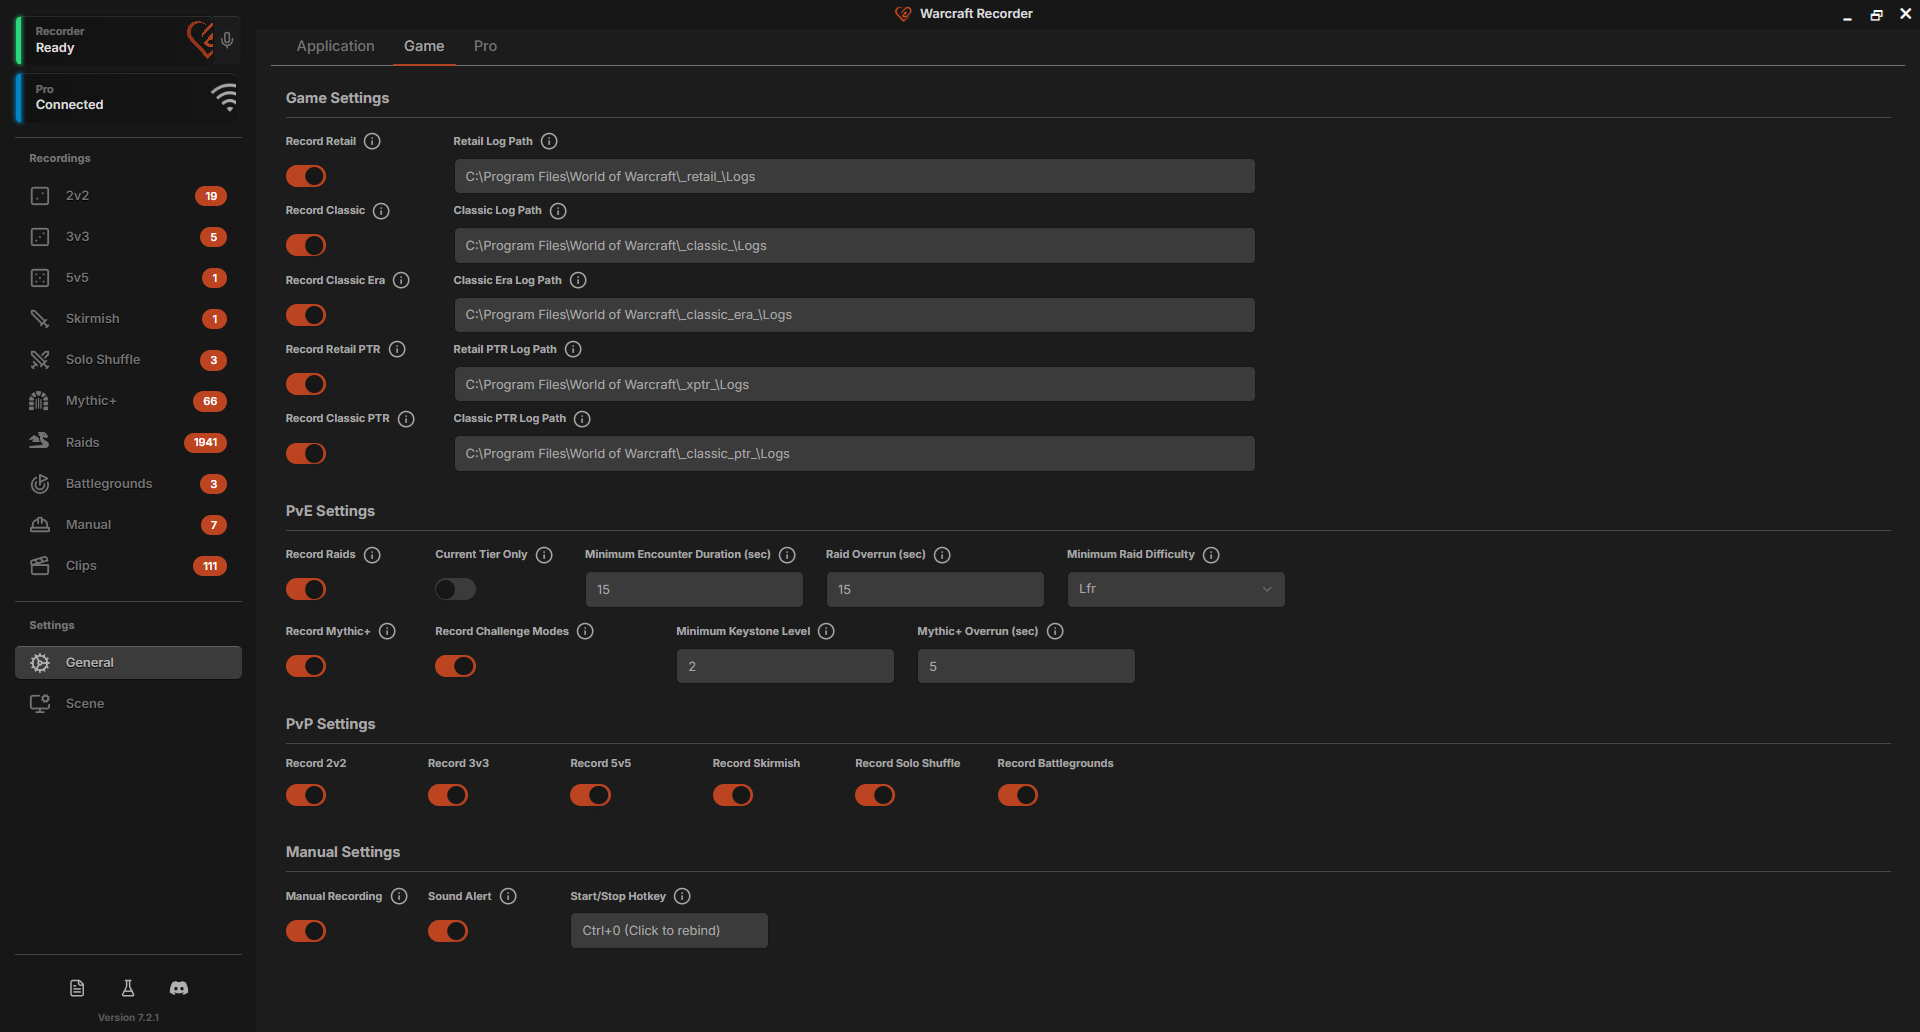Open the logs document icon
Viewport: 1920px width, 1032px height.
(x=77, y=988)
